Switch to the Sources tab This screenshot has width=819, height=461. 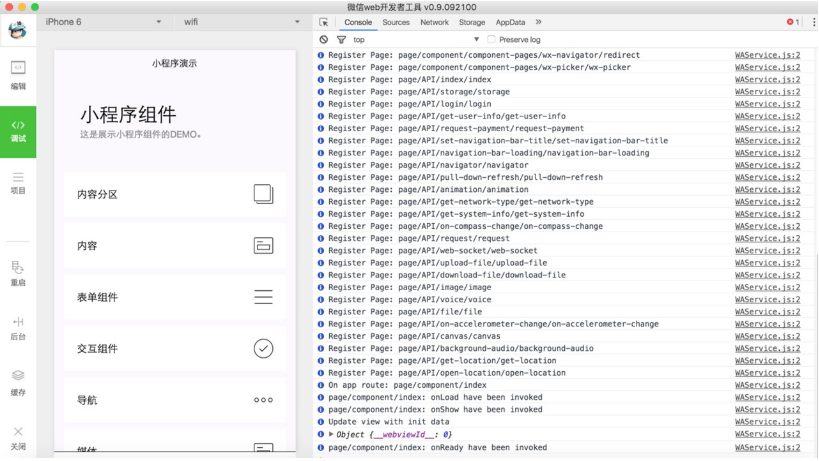pyautogui.click(x=396, y=22)
